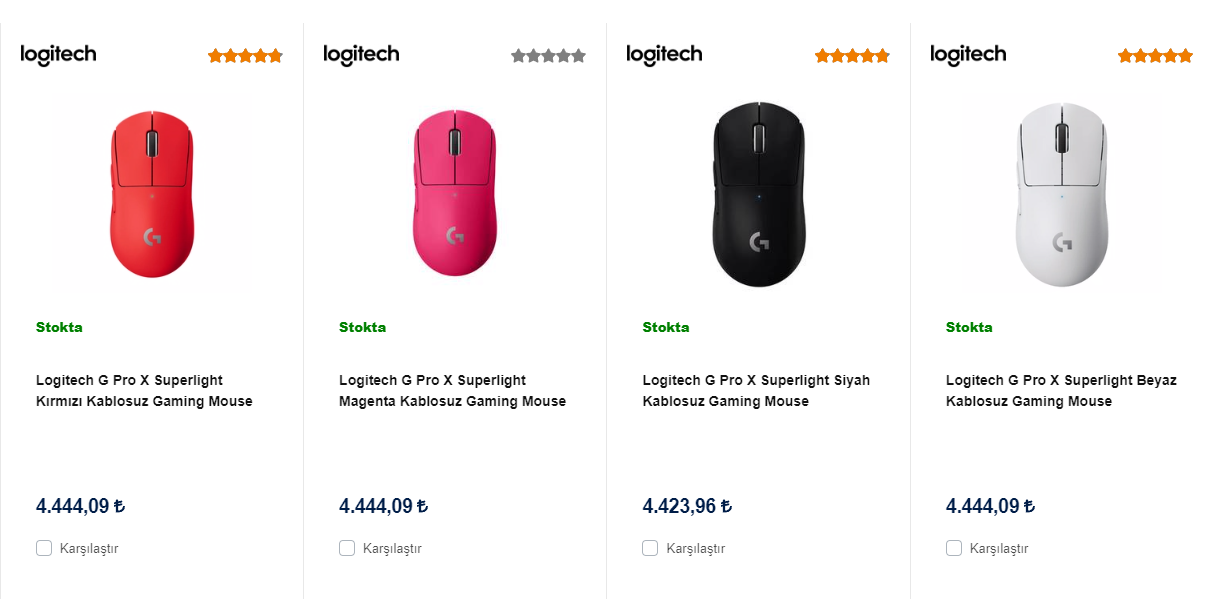The width and height of the screenshot is (1229, 599).
Task: Click the orange star rating of the red mouse
Action: (245, 56)
